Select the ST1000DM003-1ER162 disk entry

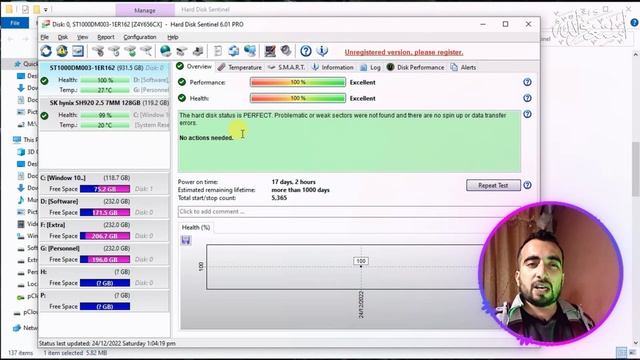[x=104, y=79]
